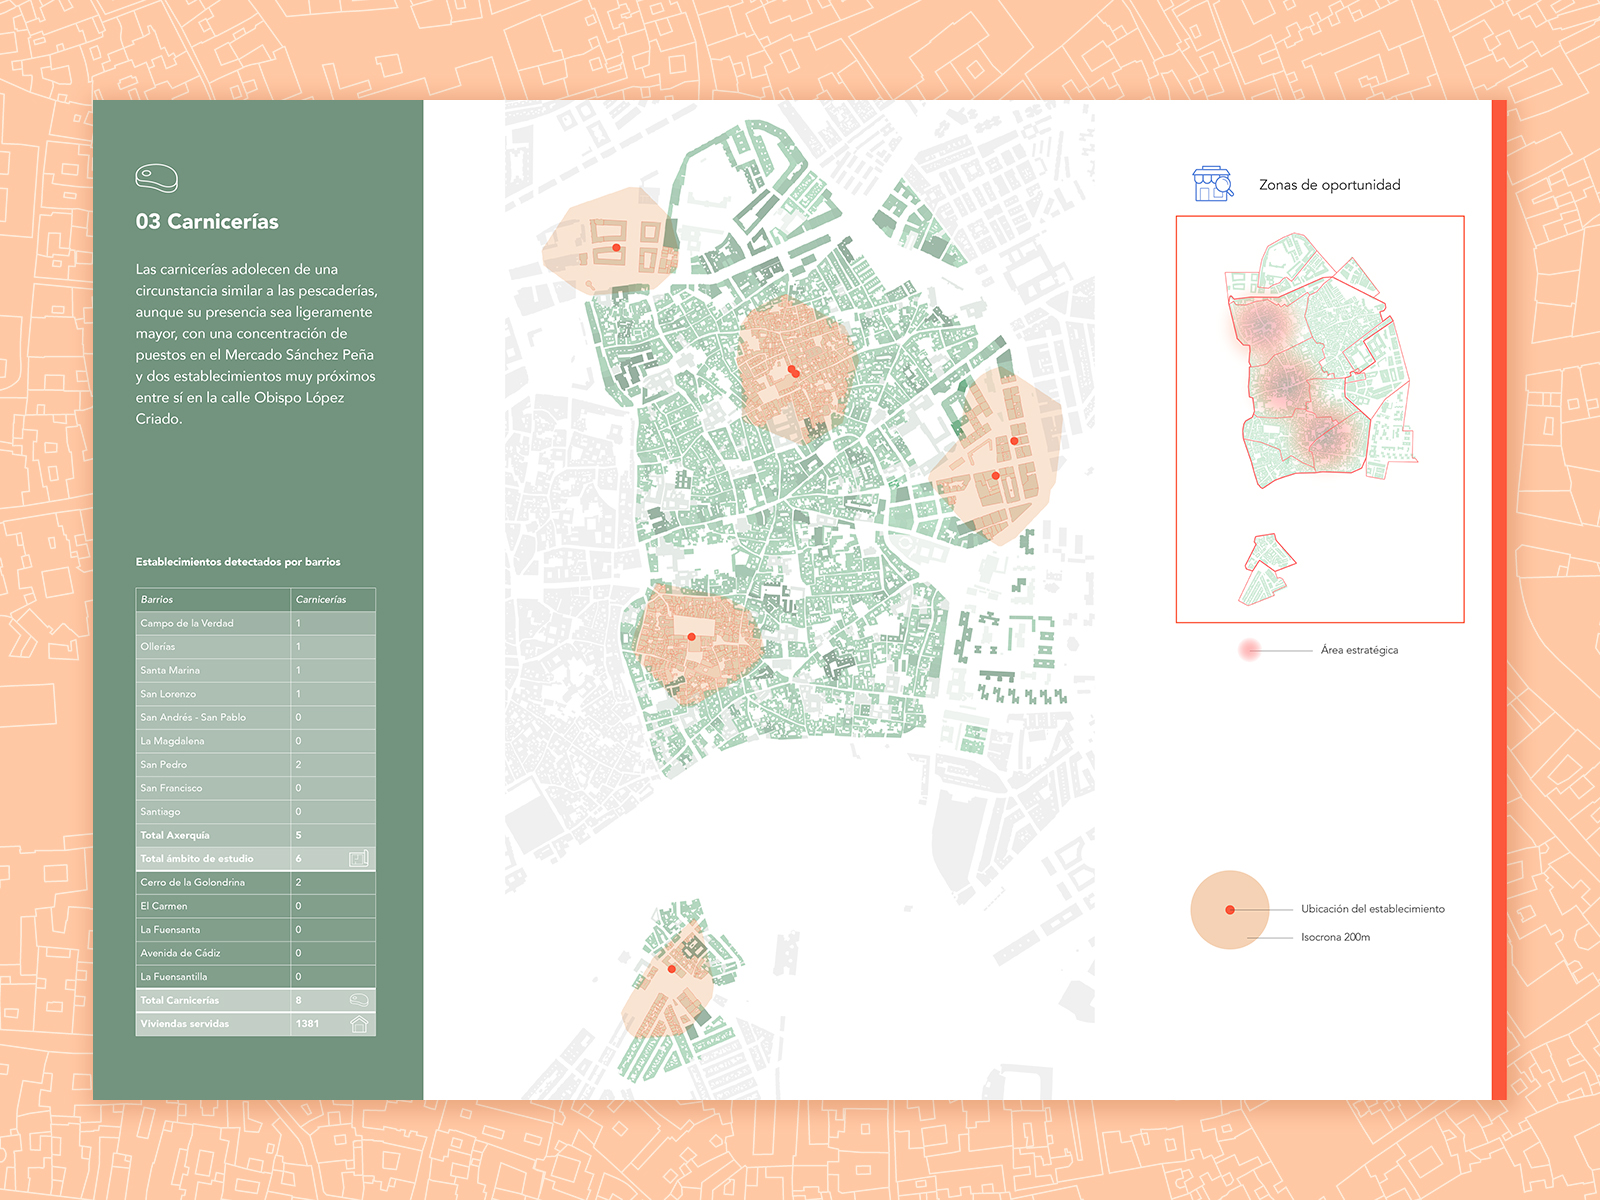
Task: Click the Isocrona 200m legend label
Action: [x=1335, y=938]
